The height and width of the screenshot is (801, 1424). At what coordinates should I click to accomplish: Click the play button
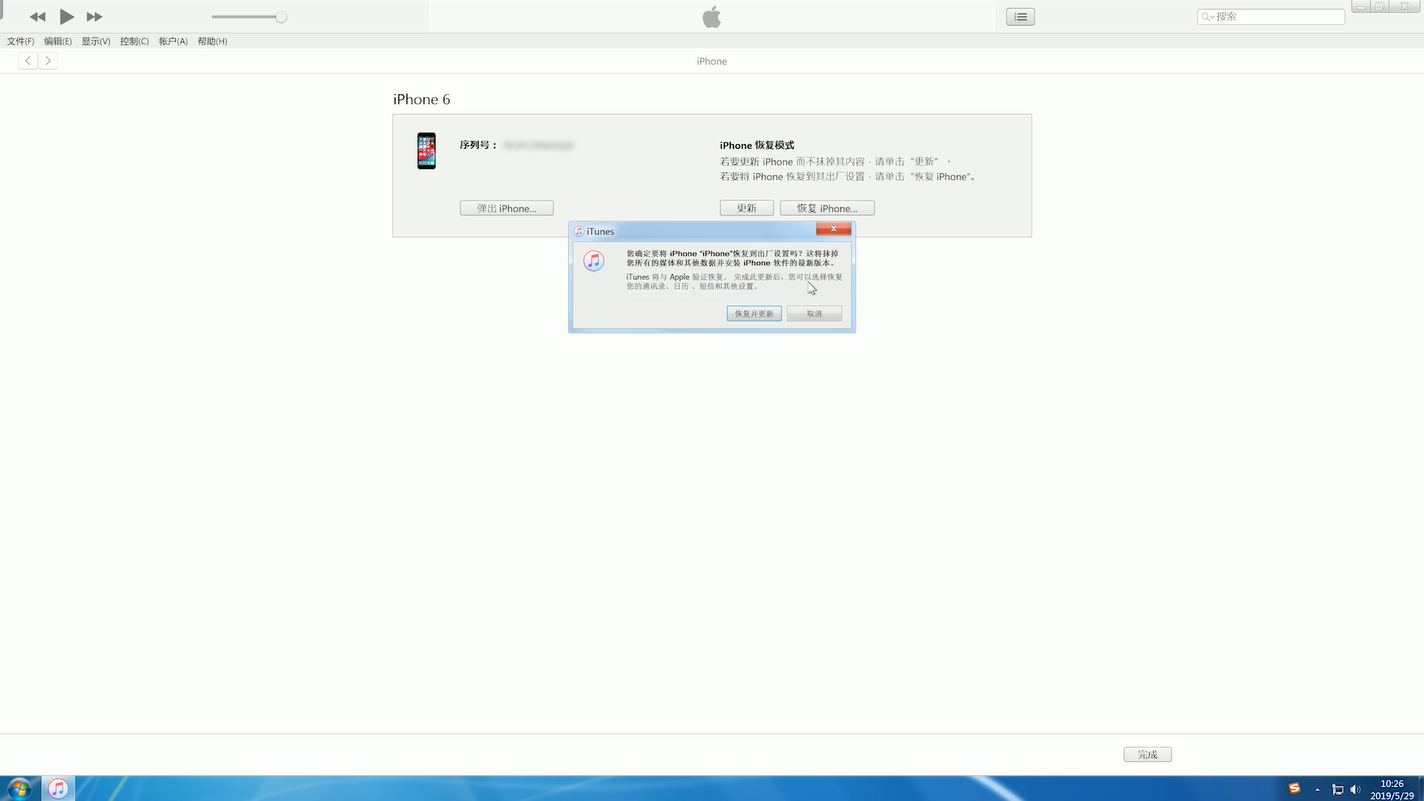(x=66, y=17)
